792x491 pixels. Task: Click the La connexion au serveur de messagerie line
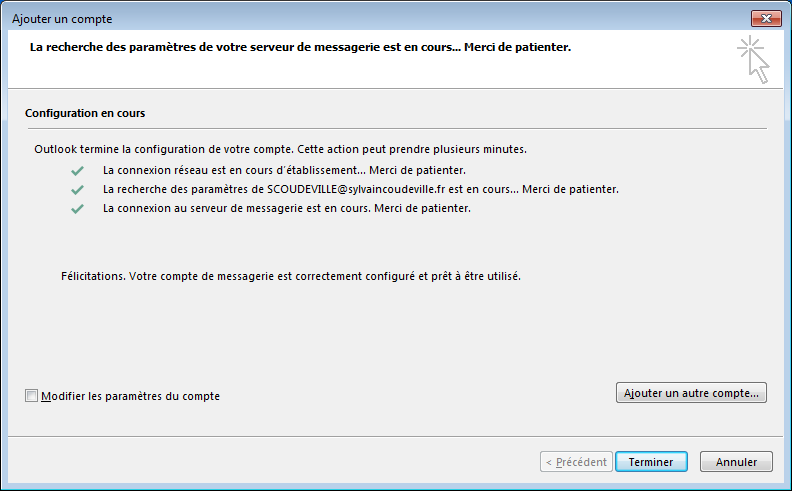click(286, 209)
